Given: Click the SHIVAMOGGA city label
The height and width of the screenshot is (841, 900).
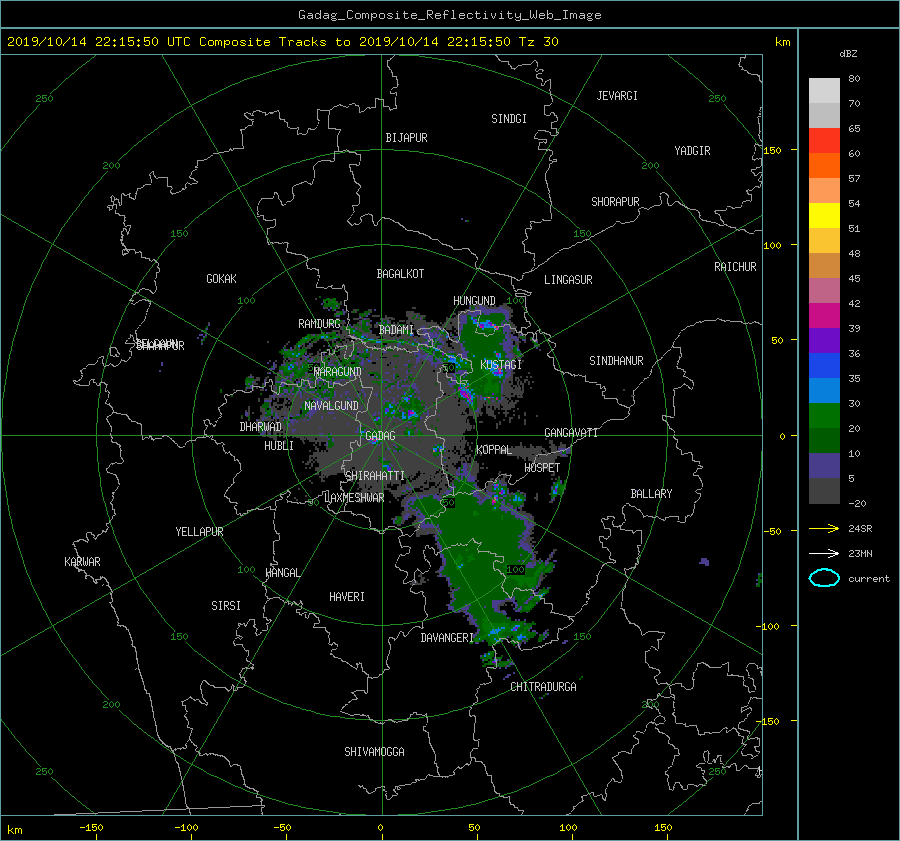Looking at the screenshot, I should coord(374,752).
